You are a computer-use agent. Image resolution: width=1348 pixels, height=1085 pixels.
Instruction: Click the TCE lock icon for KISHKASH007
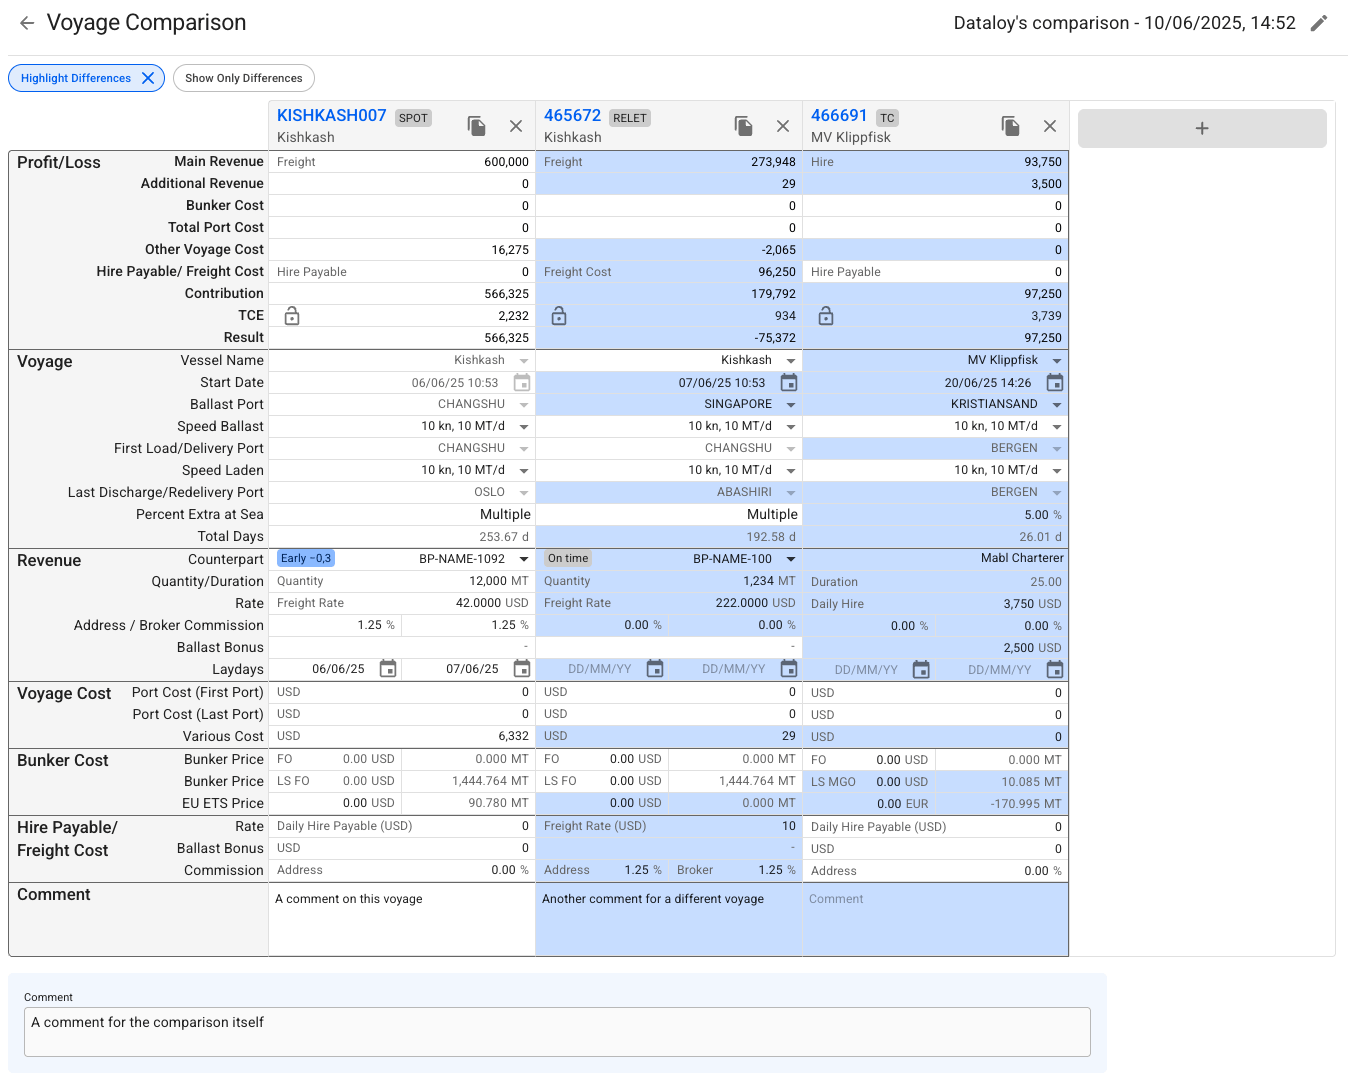coord(292,316)
